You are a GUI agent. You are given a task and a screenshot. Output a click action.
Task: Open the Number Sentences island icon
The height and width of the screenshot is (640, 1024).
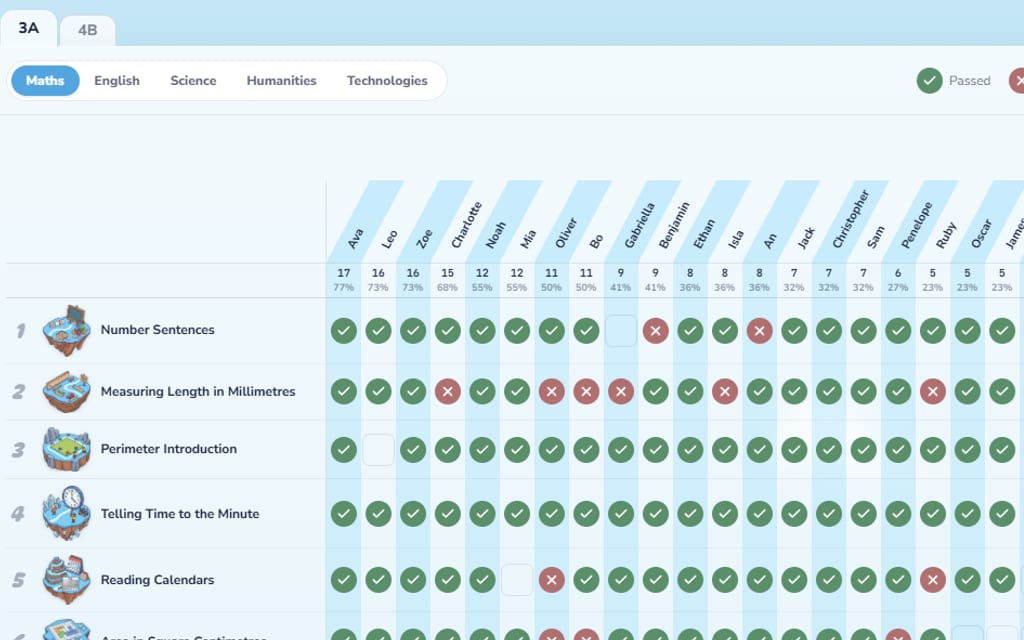(x=67, y=330)
